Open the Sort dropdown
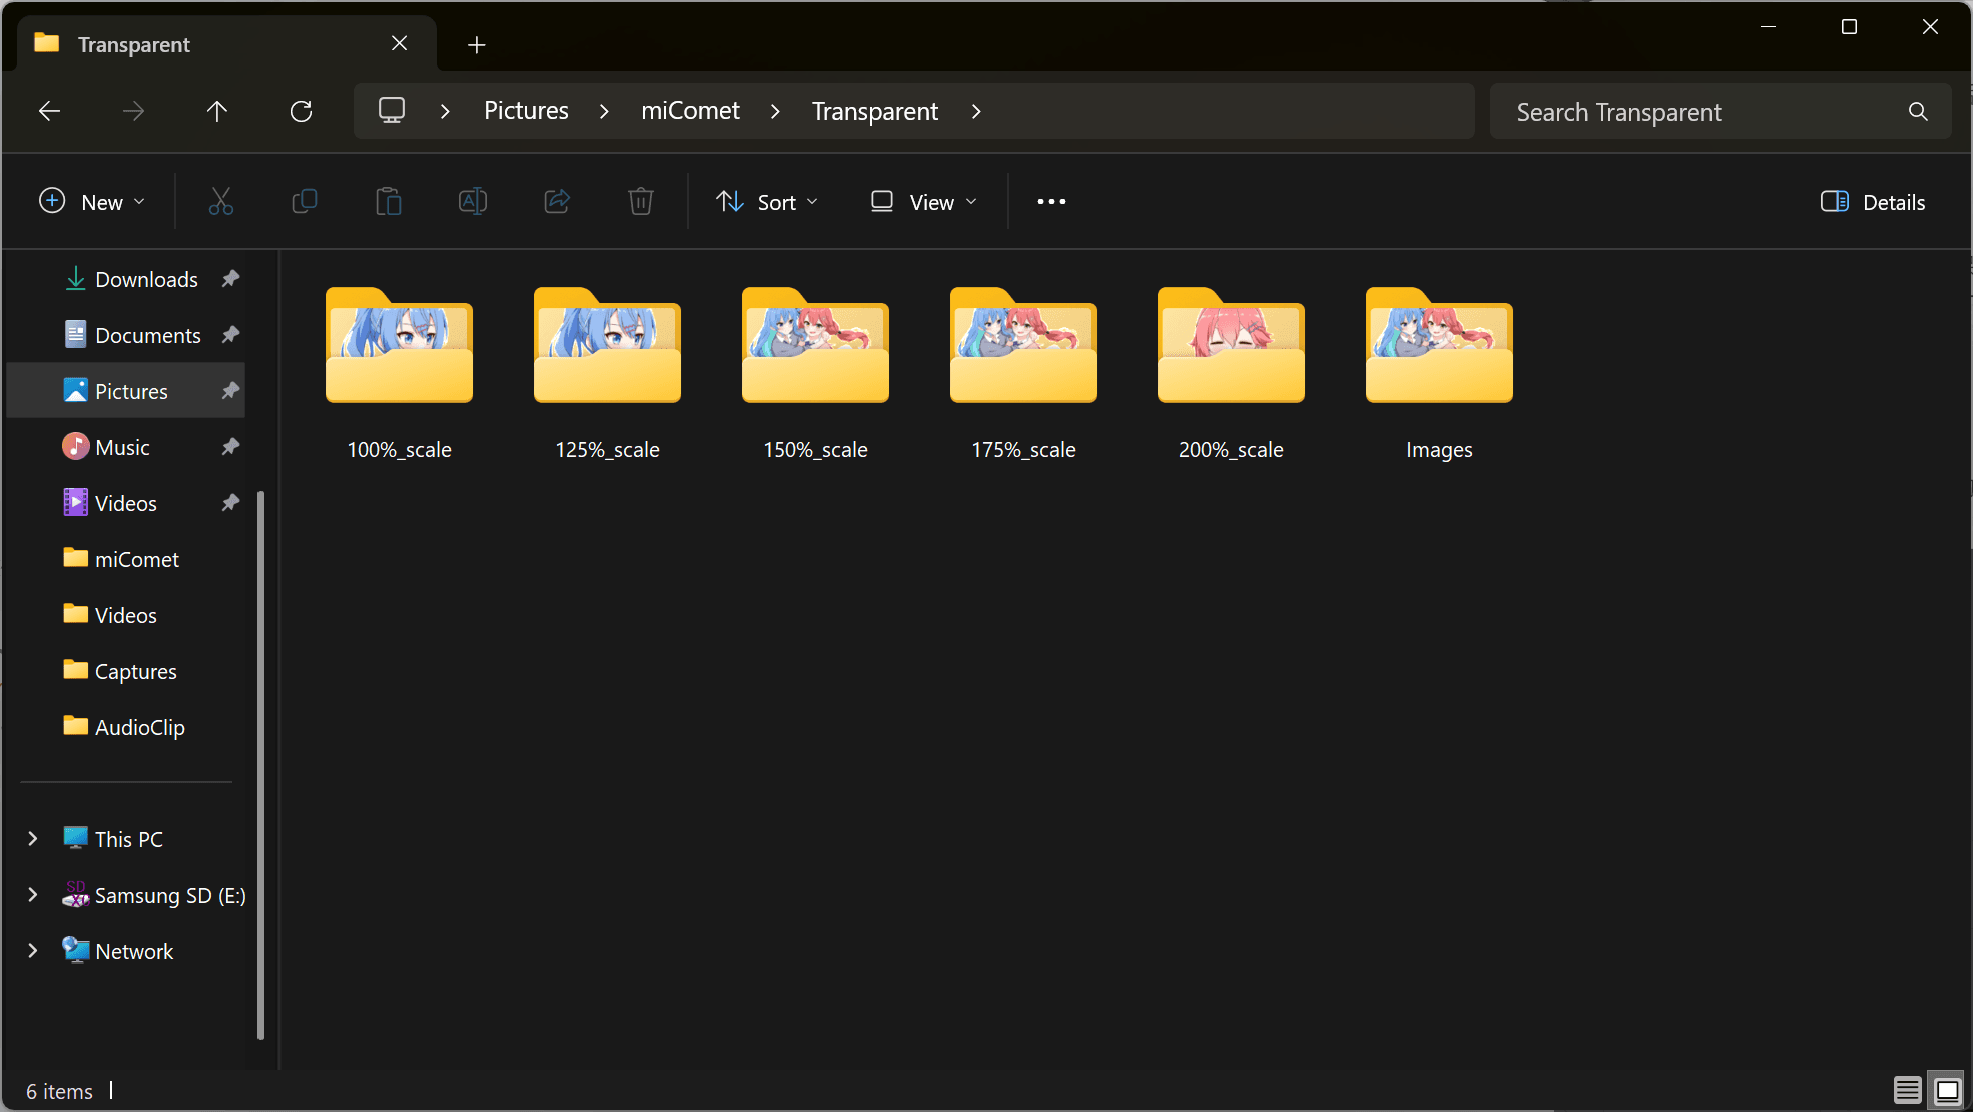 pyautogui.click(x=768, y=202)
